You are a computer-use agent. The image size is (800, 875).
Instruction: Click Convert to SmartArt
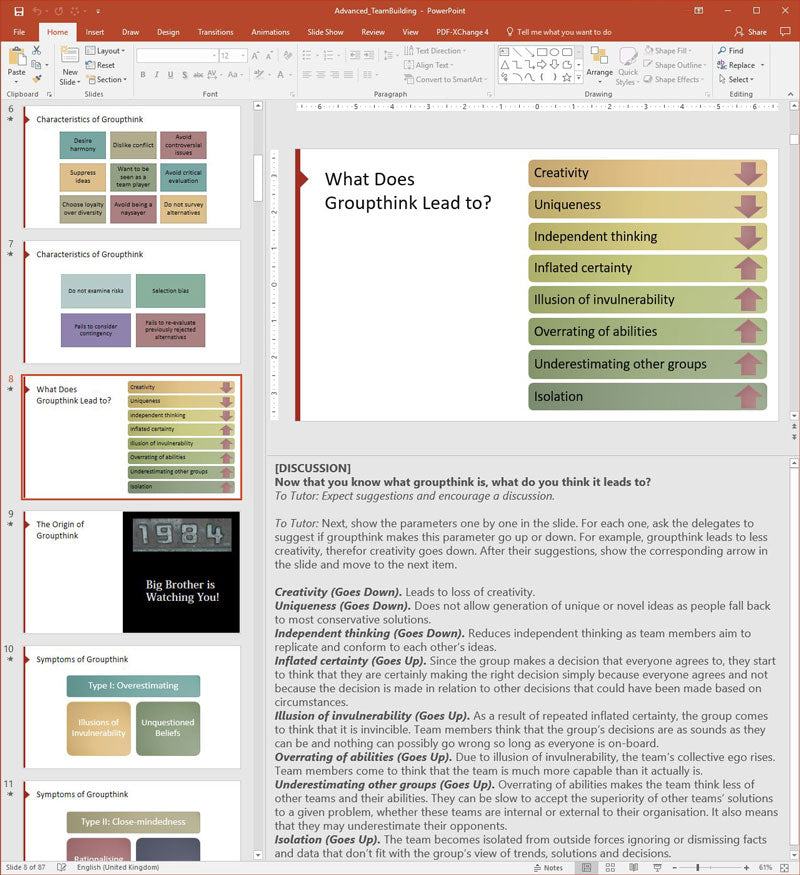click(445, 80)
